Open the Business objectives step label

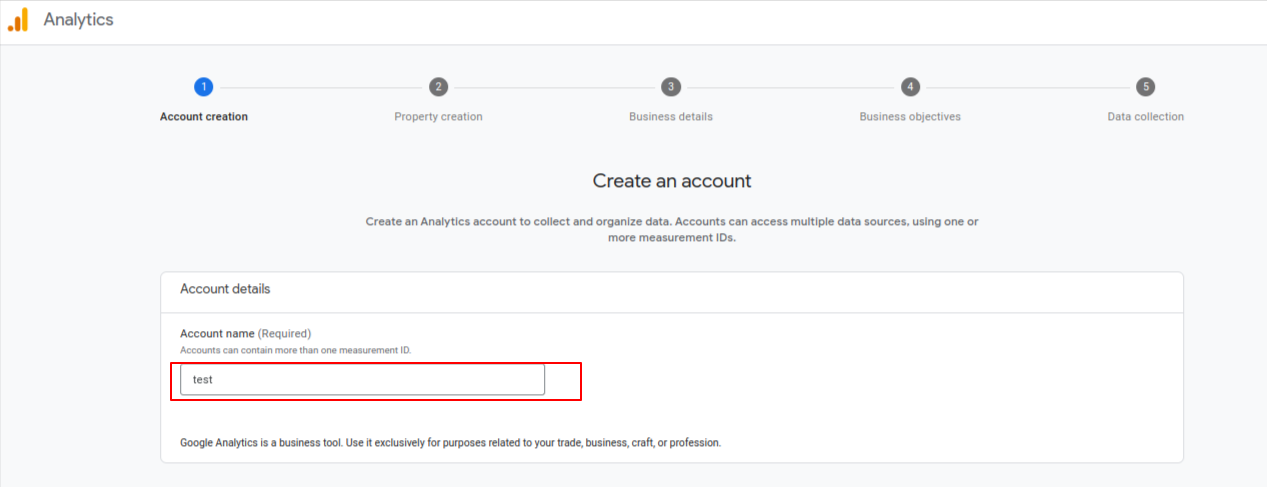click(x=910, y=117)
